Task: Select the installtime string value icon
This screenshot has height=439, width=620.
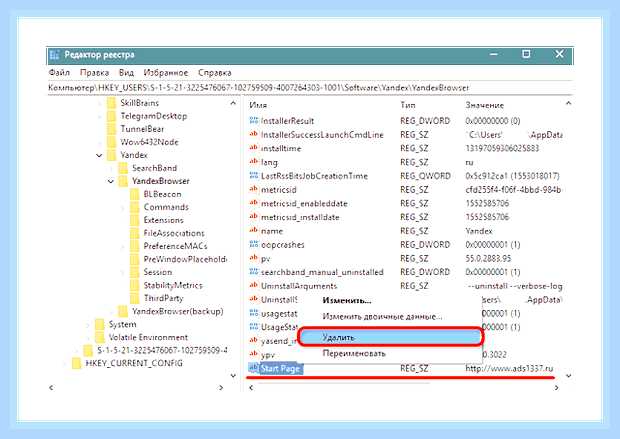Action: pyautogui.click(x=253, y=148)
